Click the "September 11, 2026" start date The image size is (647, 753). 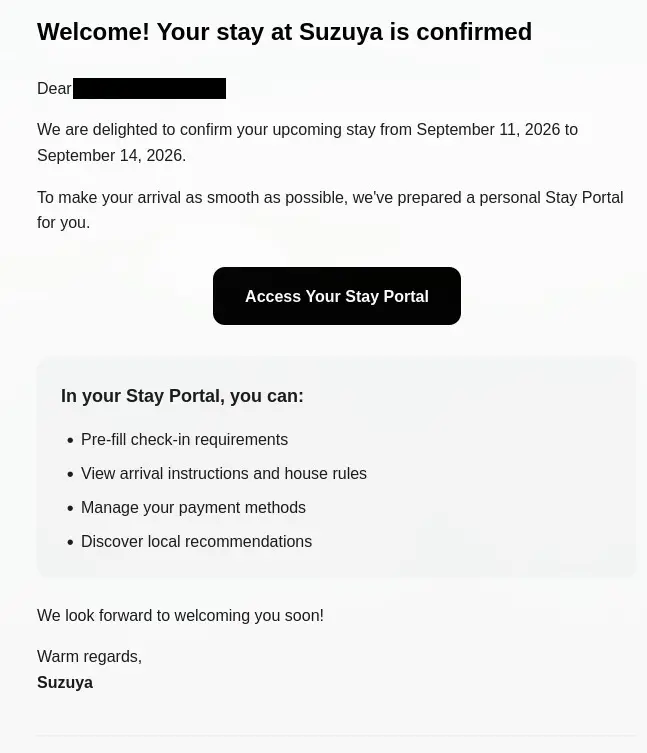[x=488, y=130]
